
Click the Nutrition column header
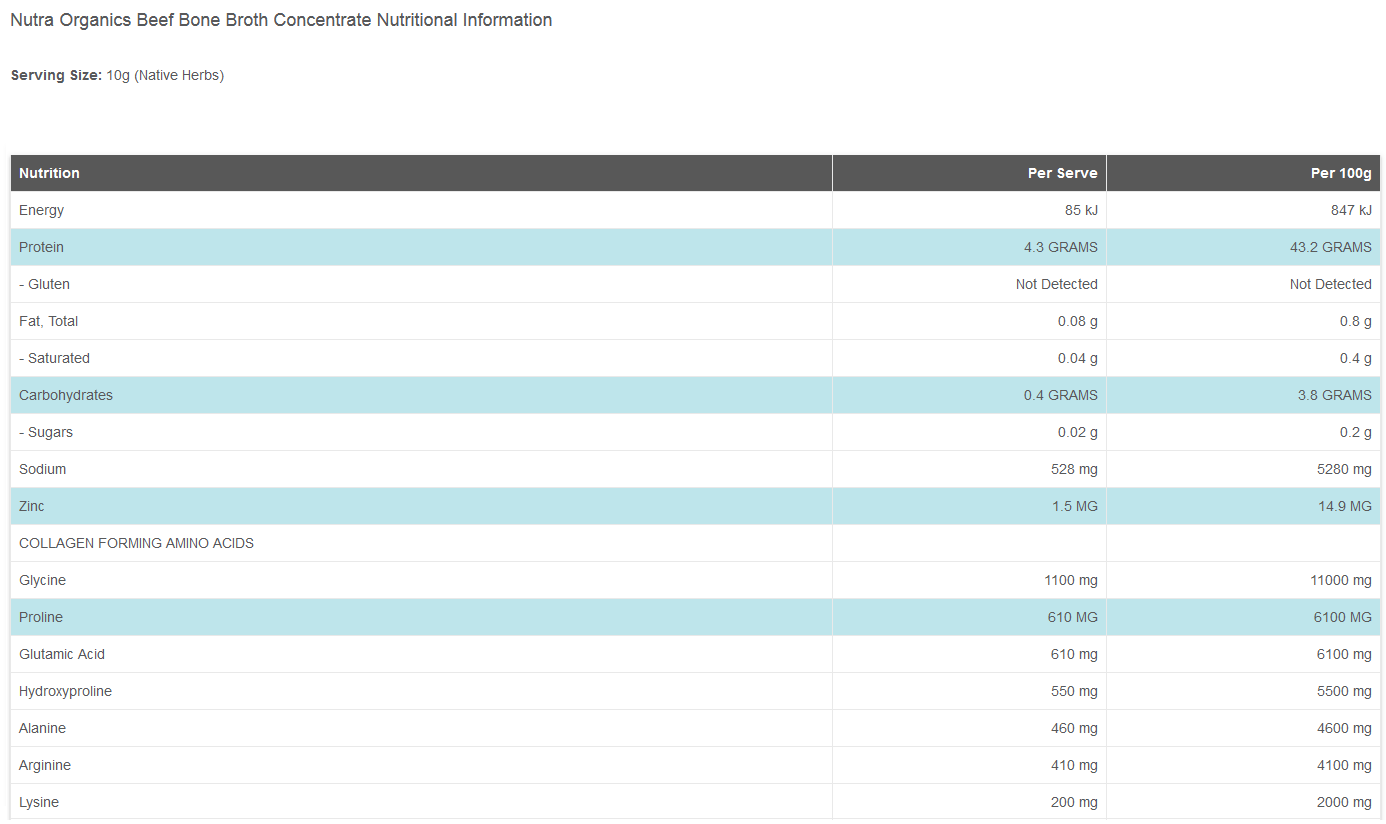tap(49, 173)
